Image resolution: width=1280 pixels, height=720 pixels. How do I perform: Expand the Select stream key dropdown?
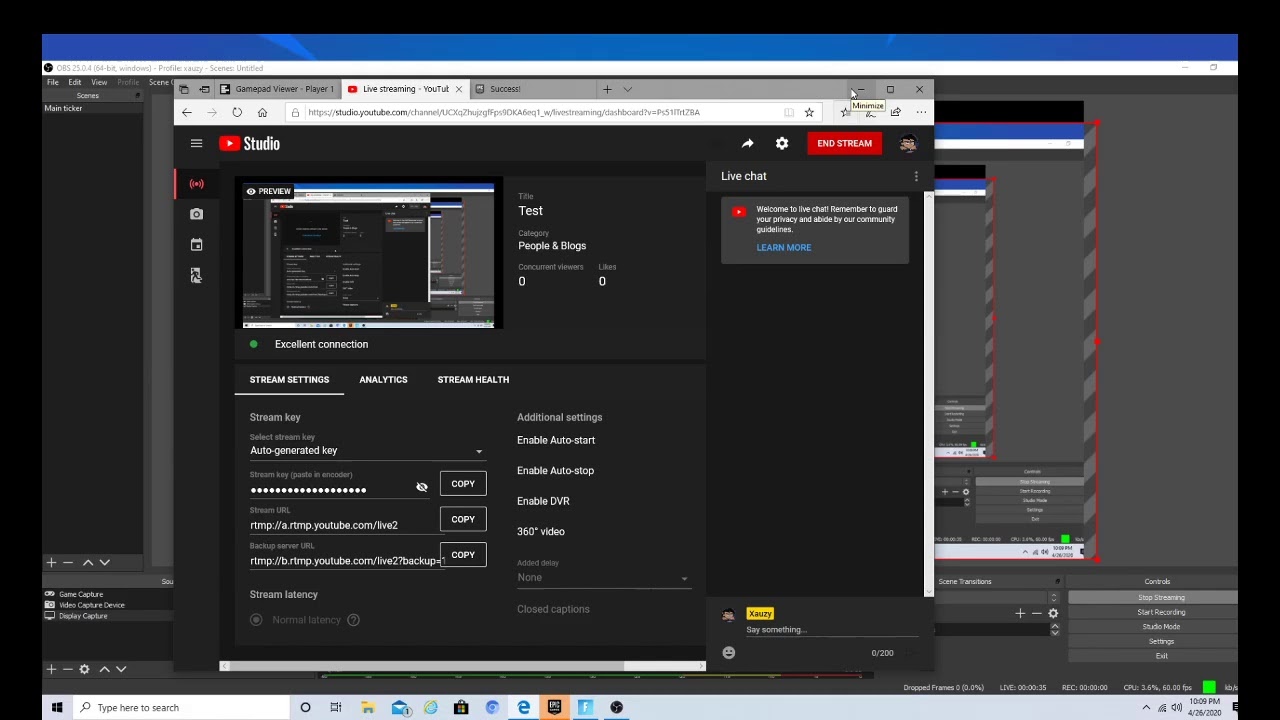tap(367, 451)
